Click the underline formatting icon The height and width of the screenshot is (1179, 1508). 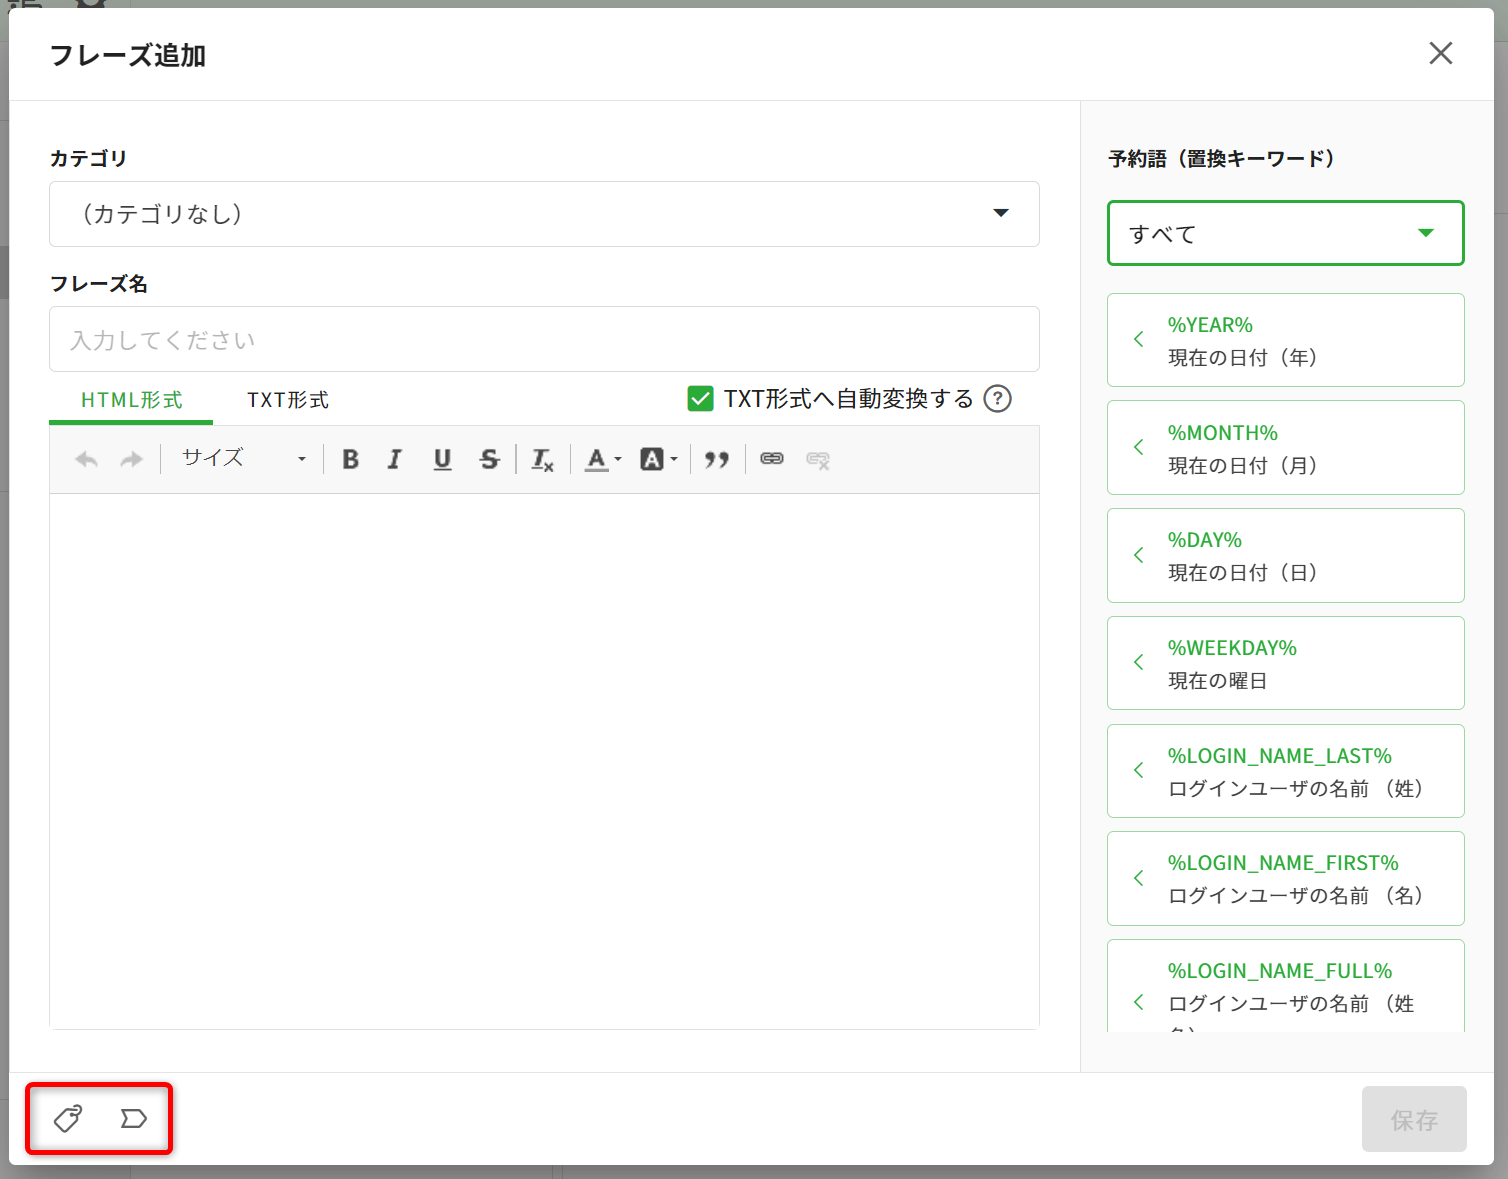pos(442,459)
